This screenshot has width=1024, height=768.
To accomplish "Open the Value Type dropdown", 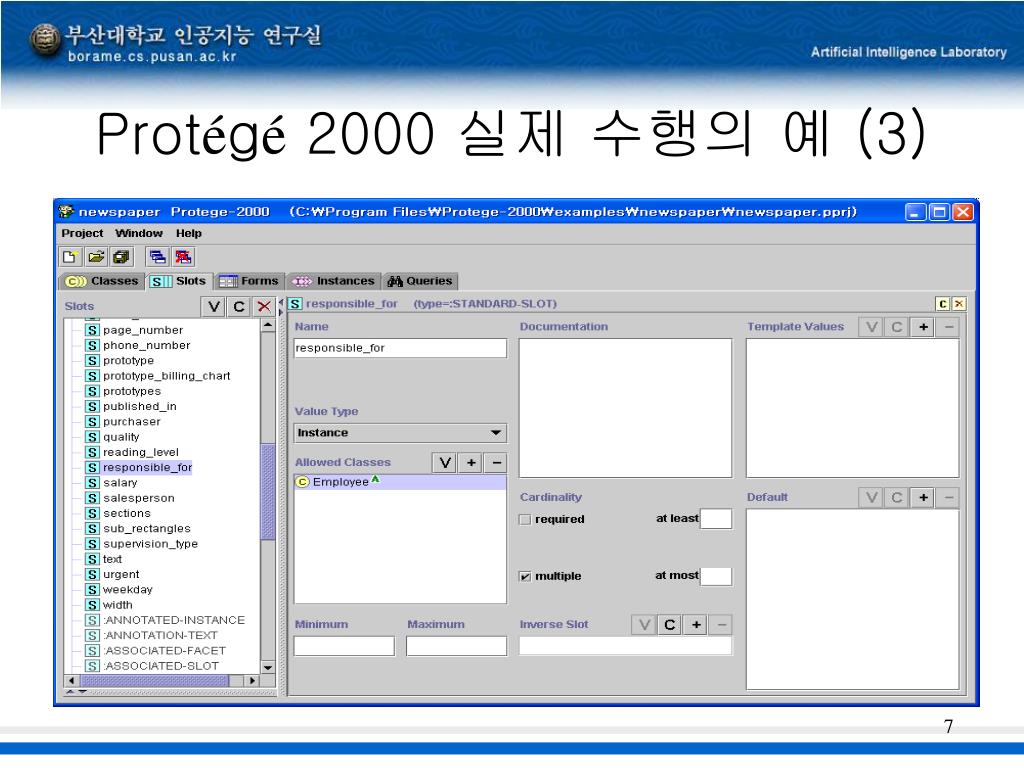I will 400,433.
